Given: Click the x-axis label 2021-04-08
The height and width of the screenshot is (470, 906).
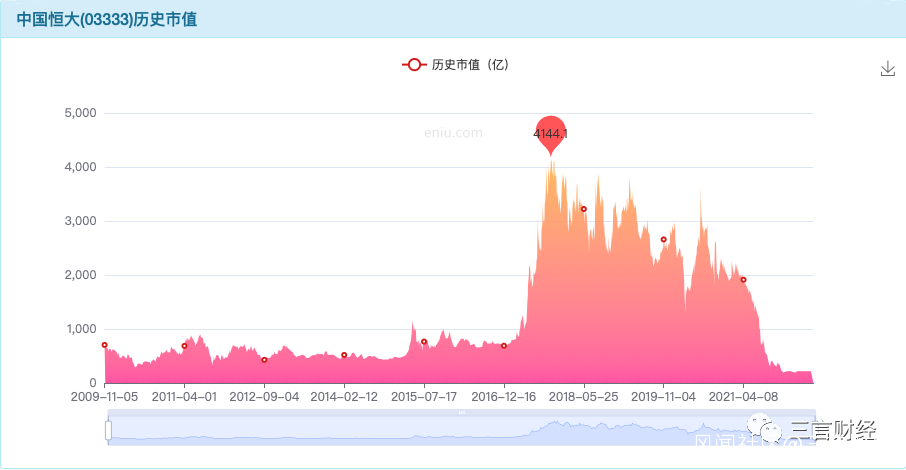Looking at the screenshot, I should [x=744, y=397].
